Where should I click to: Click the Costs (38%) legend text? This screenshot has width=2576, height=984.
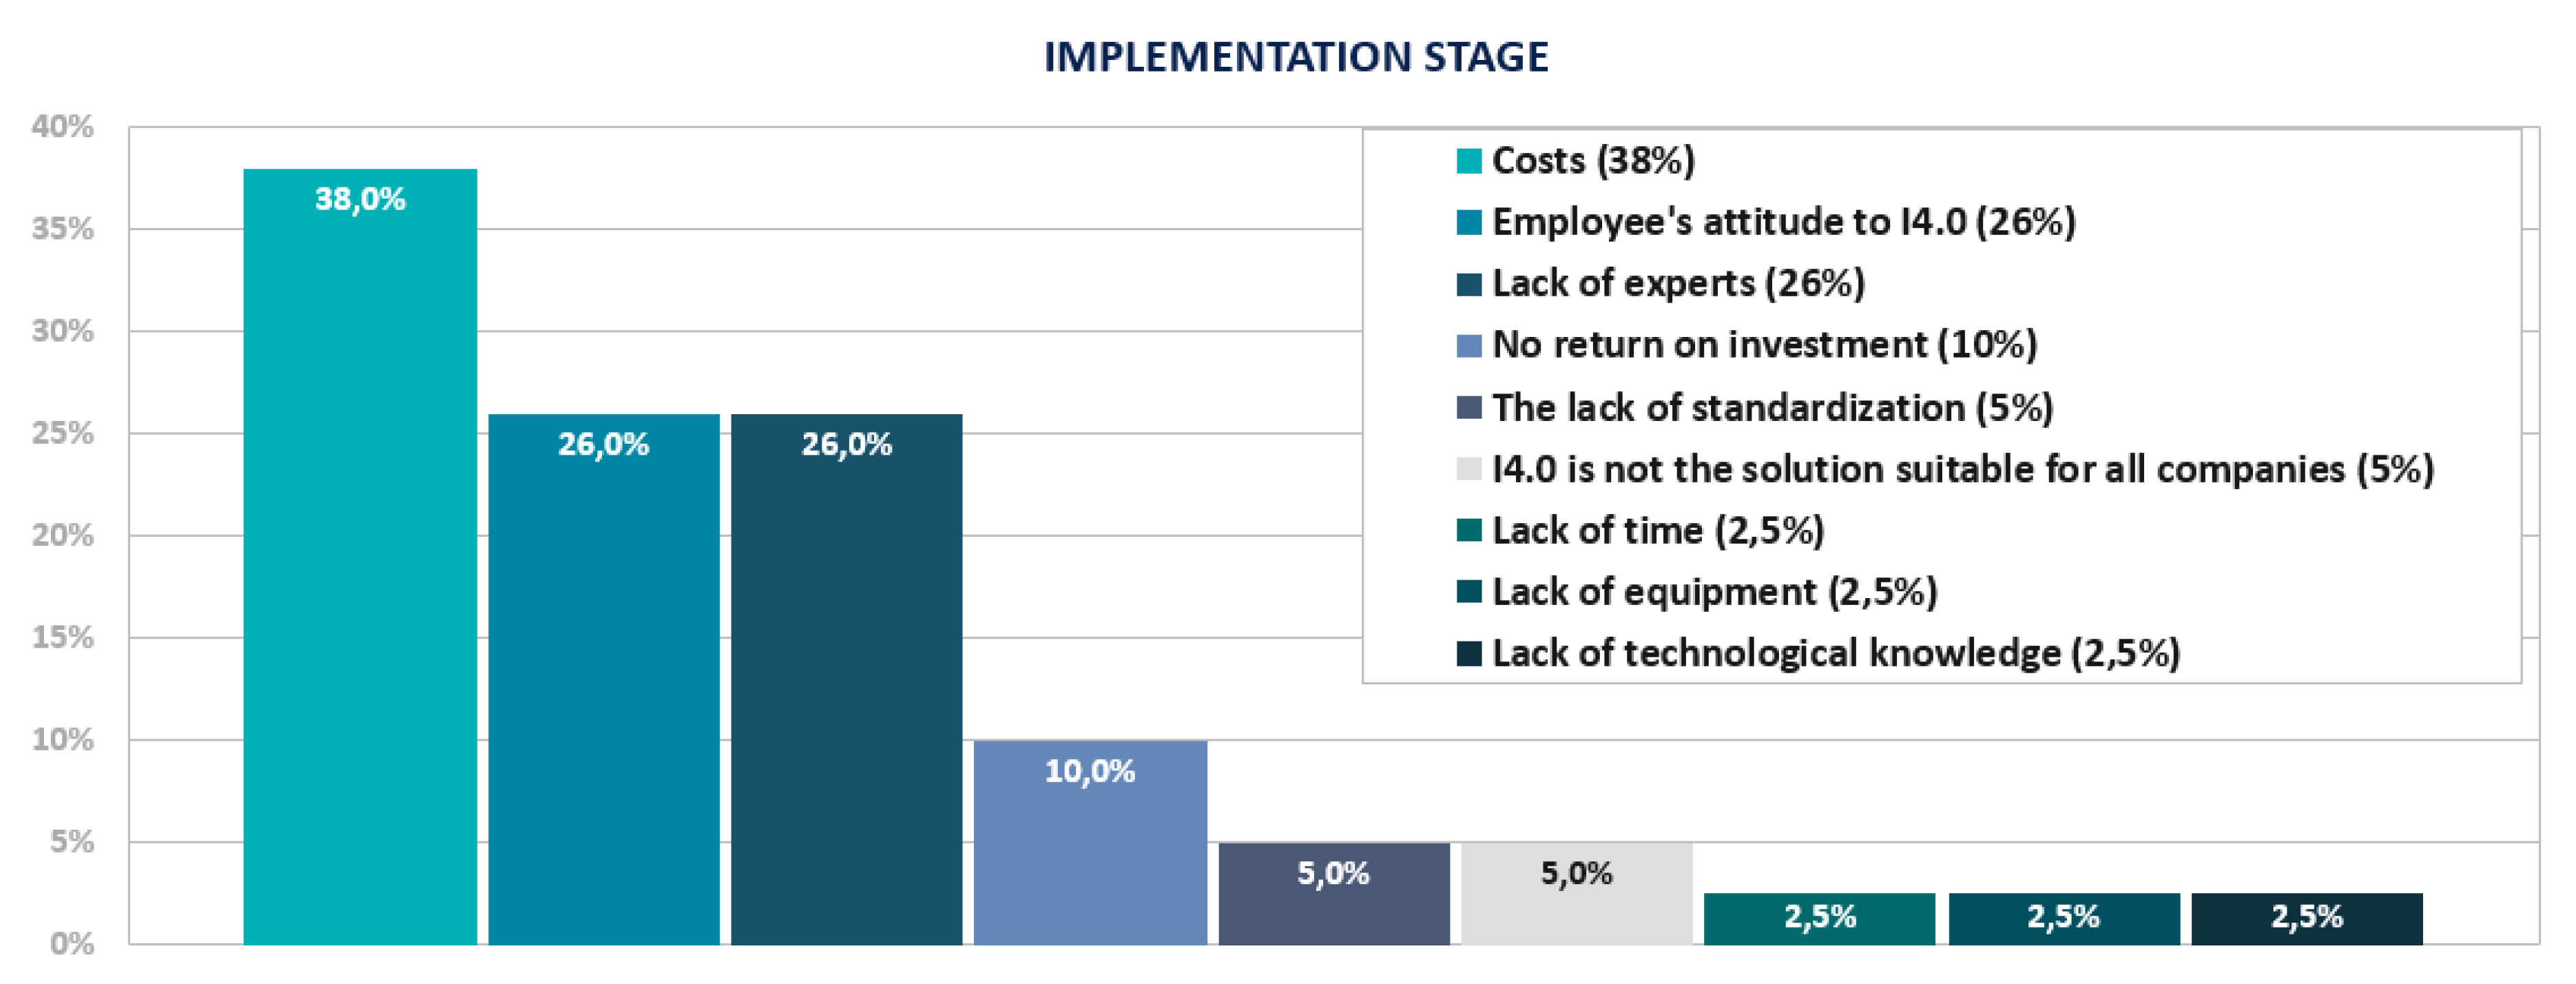1593,161
